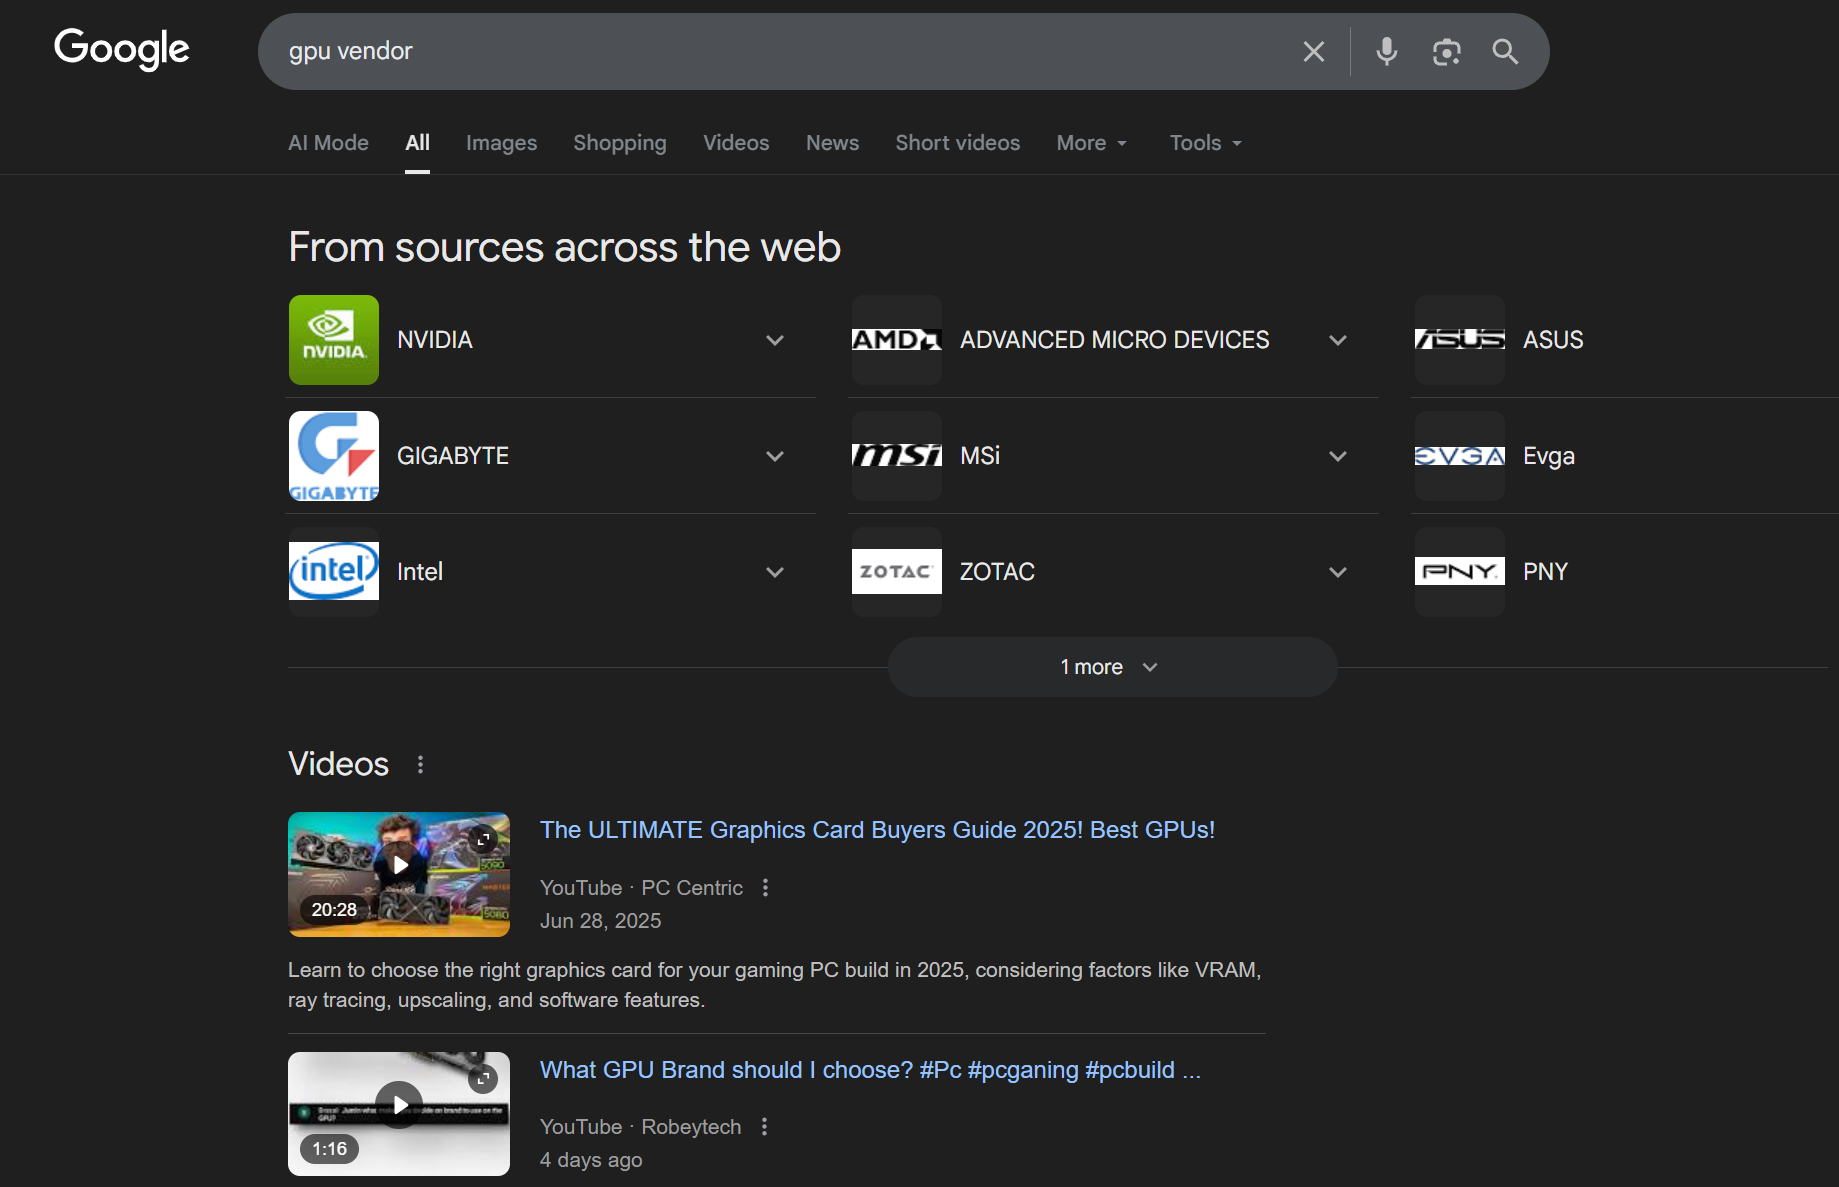Expand the NVIDIA entry chevron
The height and width of the screenshot is (1187, 1839).
tap(775, 340)
